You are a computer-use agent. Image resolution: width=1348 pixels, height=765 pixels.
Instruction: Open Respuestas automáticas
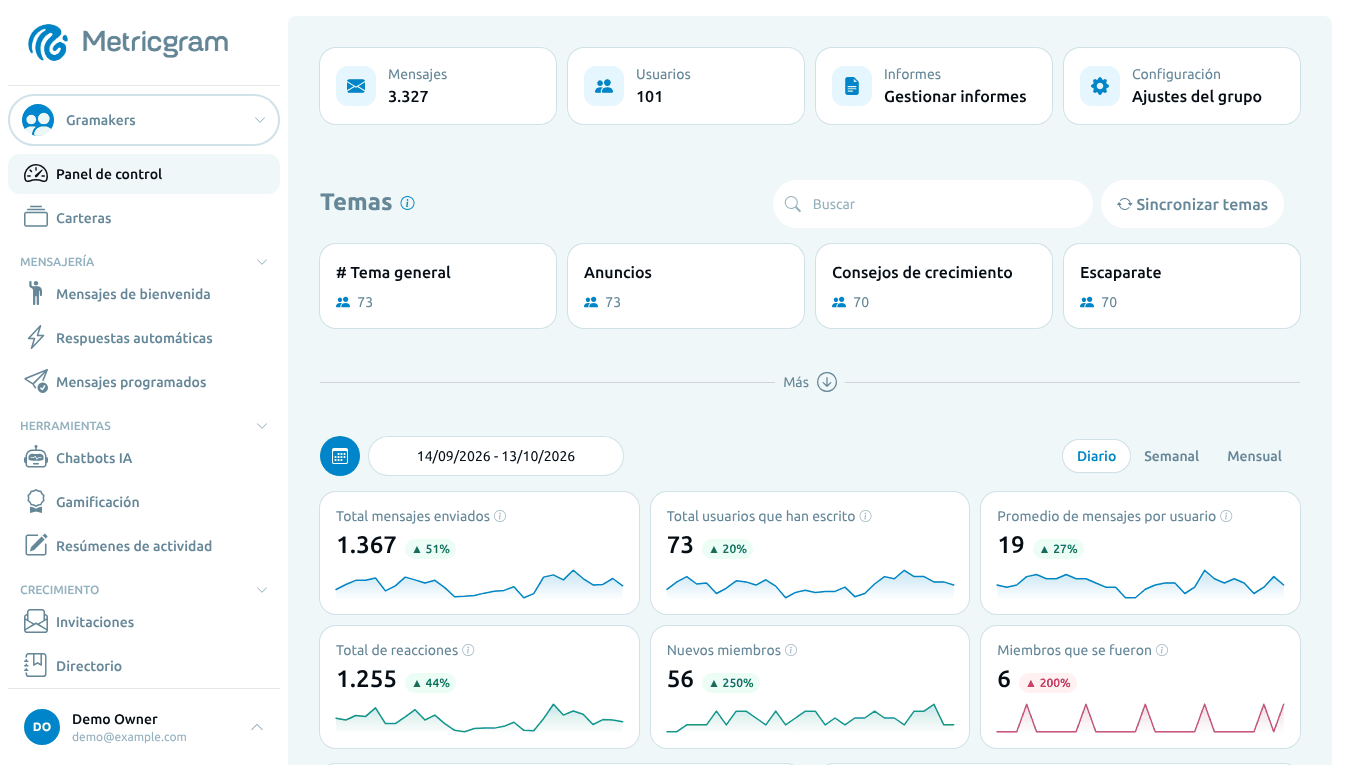[x=144, y=338]
